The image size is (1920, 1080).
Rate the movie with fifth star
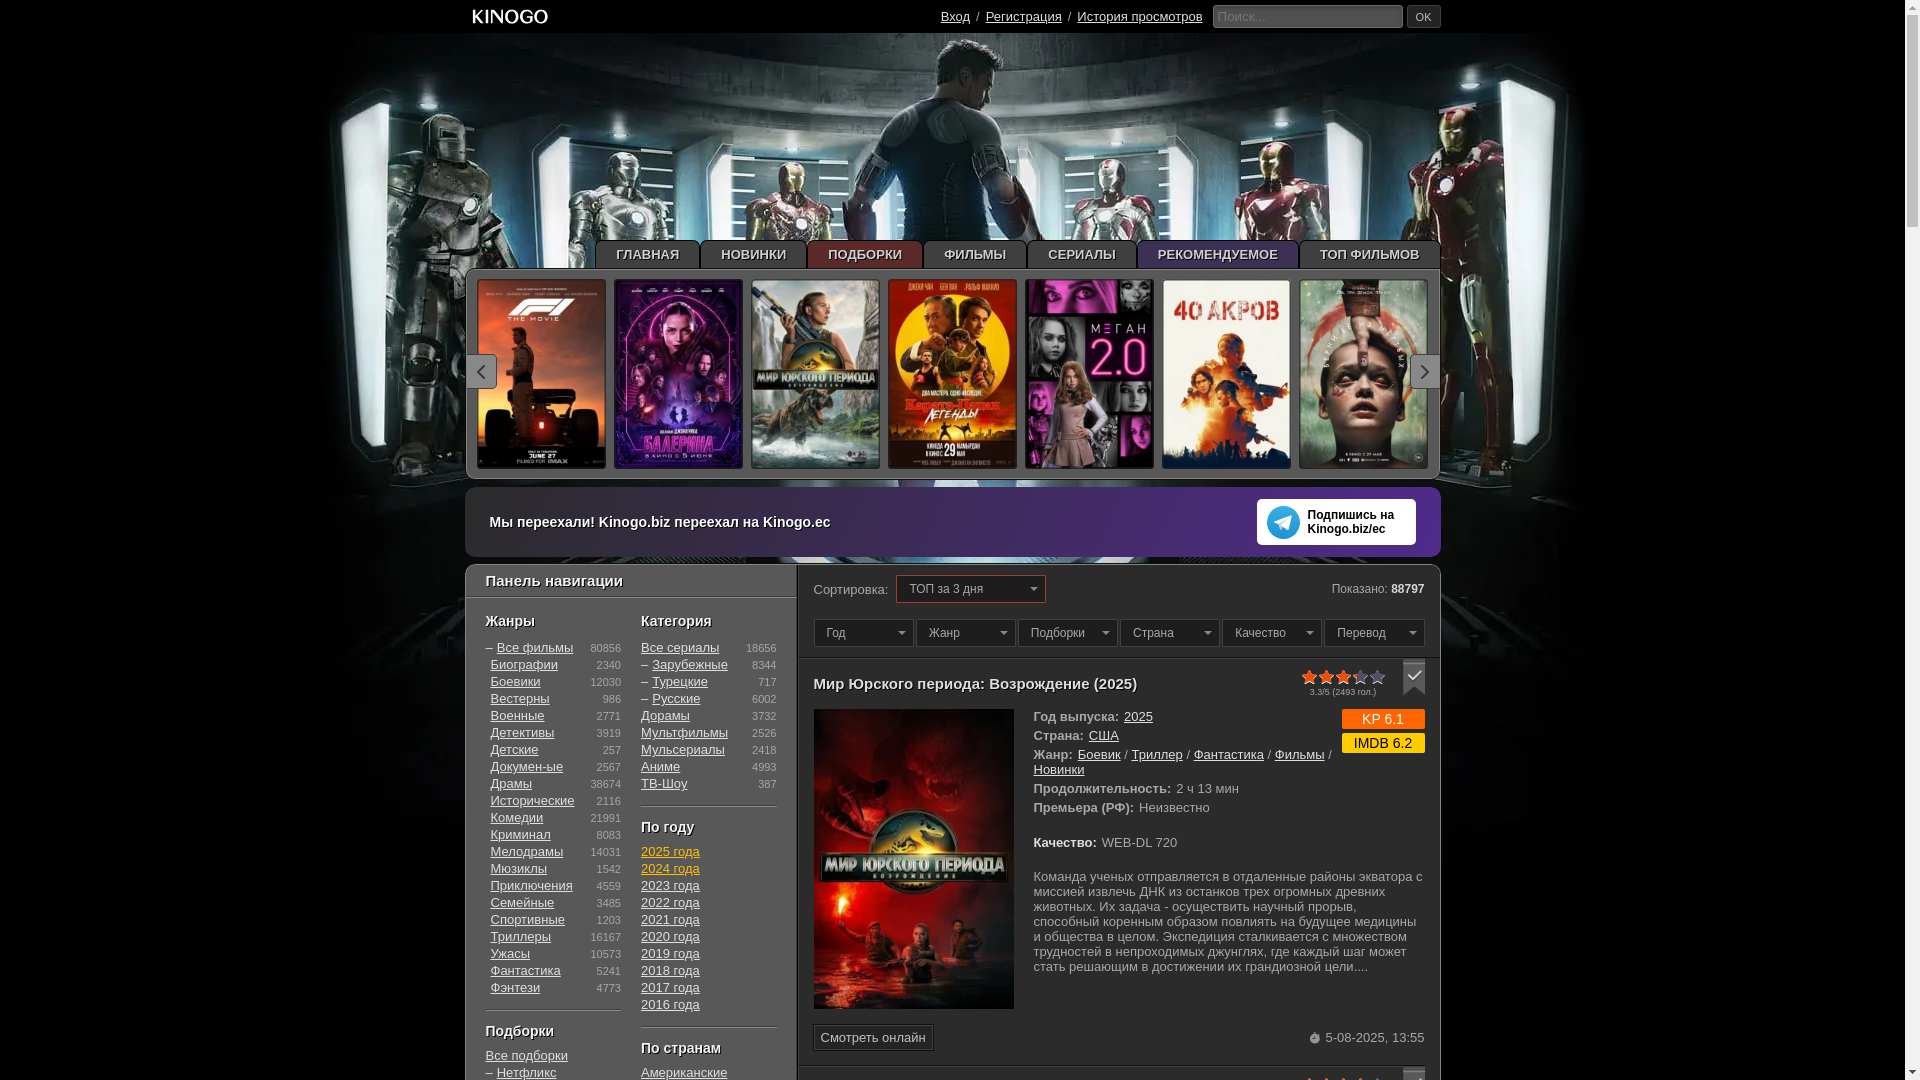pyautogui.click(x=1378, y=677)
